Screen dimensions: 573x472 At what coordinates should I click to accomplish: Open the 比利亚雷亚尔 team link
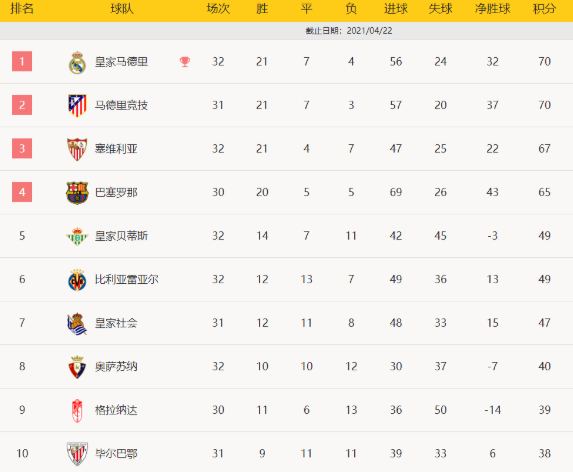point(126,279)
